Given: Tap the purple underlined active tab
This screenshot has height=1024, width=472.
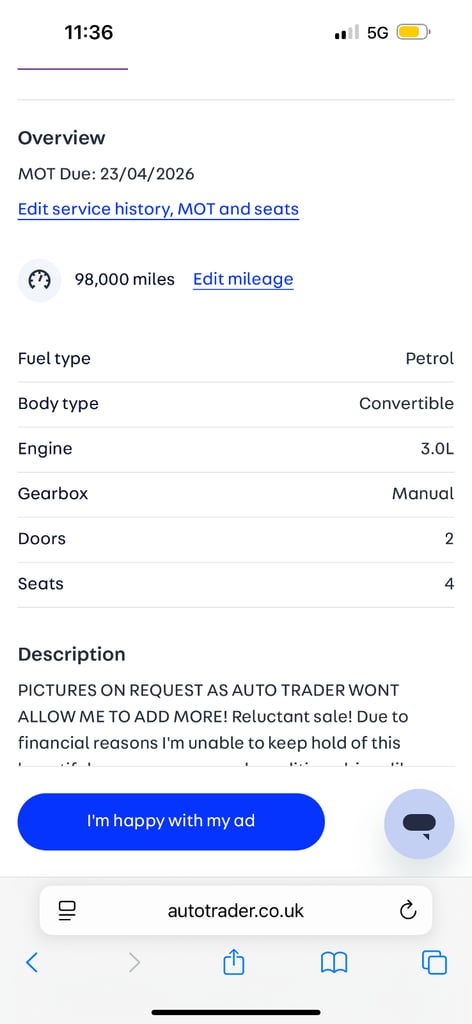Looking at the screenshot, I should click(x=72, y=68).
